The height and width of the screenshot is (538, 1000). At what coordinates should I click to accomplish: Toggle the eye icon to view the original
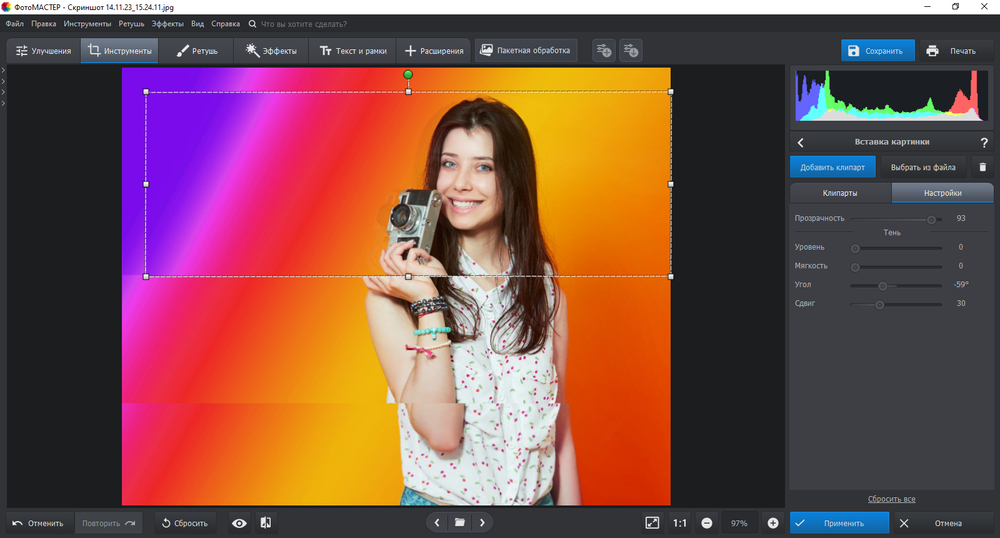(x=239, y=523)
